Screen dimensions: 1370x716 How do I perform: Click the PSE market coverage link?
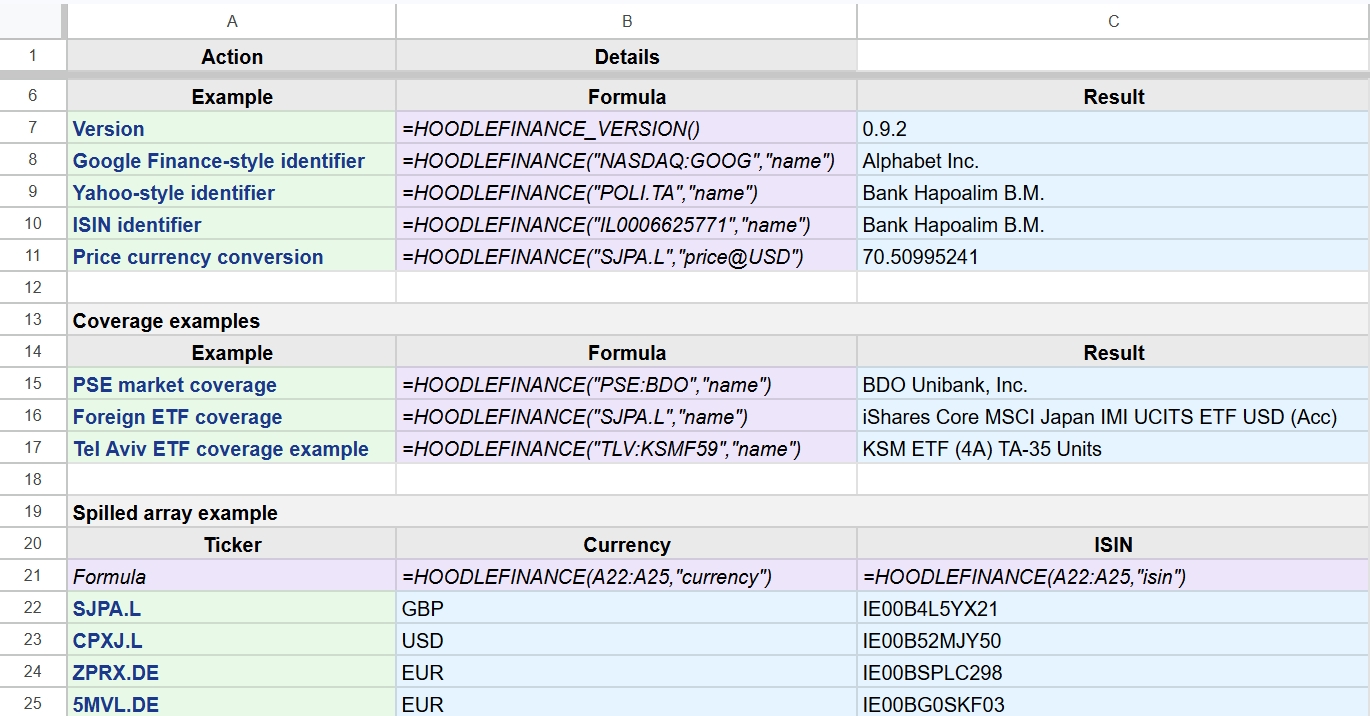tap(172, 384)
